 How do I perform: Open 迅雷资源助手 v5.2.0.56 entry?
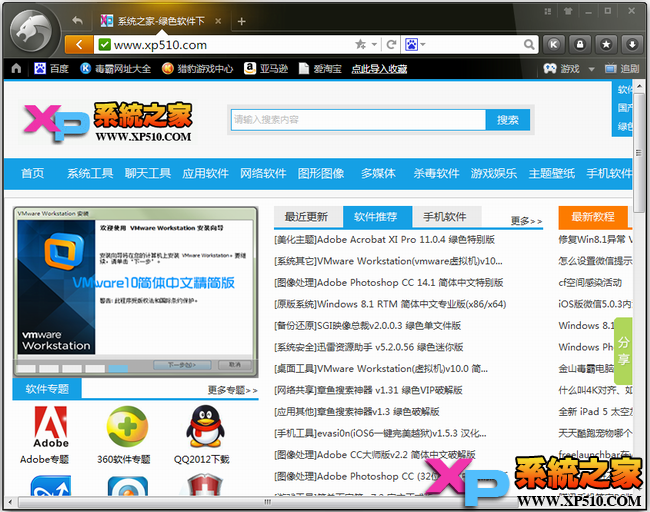point(369,347)
